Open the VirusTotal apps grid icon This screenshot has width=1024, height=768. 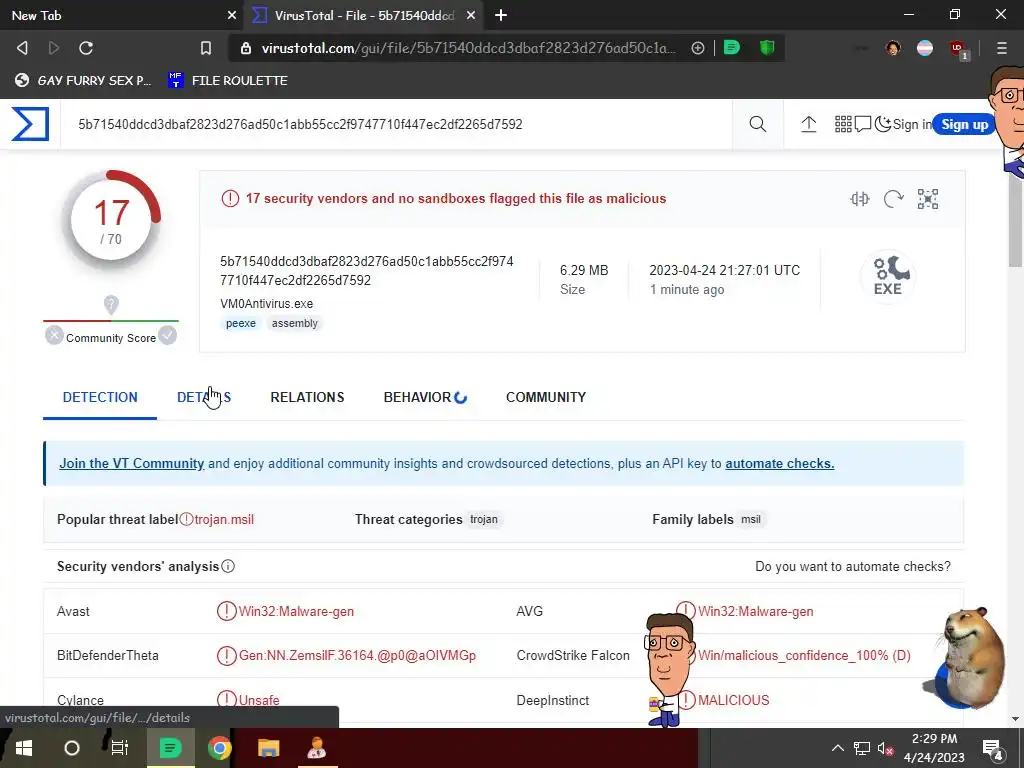(843, 124)
